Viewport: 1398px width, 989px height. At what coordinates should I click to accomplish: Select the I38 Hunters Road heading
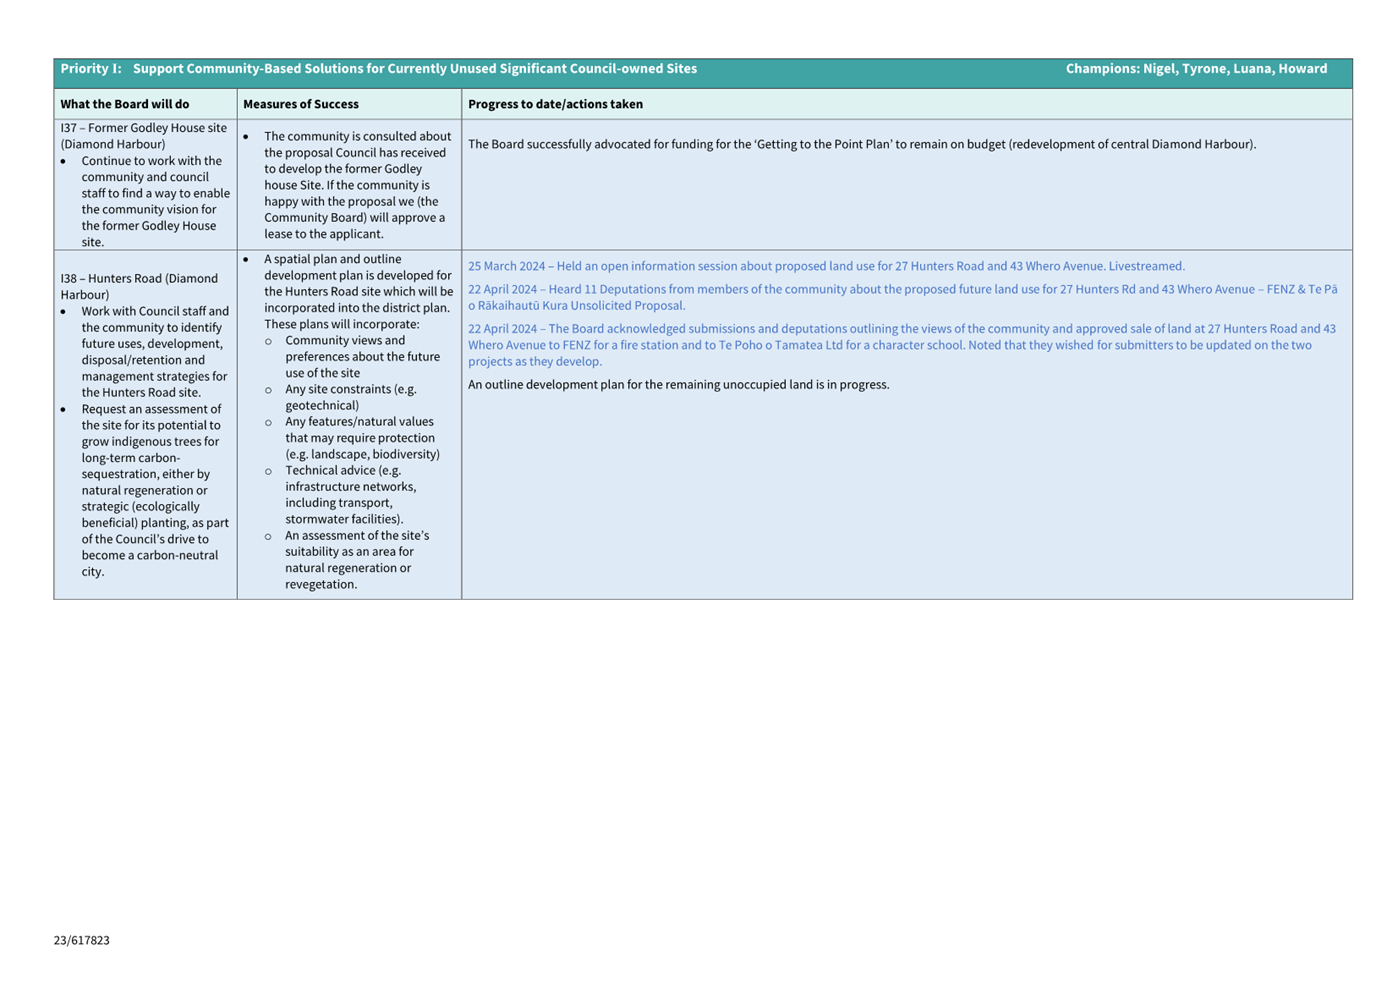[x=139, y=286]
